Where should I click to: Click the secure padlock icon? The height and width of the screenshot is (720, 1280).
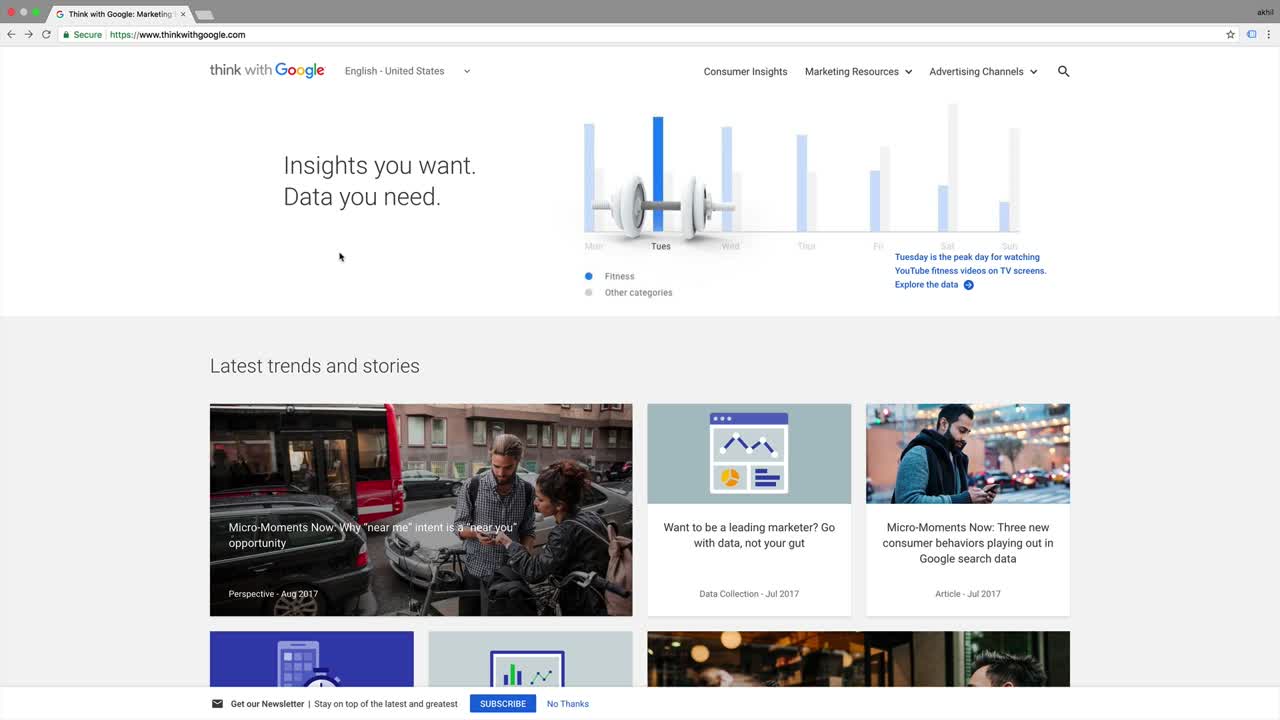[x=66, y=34]
